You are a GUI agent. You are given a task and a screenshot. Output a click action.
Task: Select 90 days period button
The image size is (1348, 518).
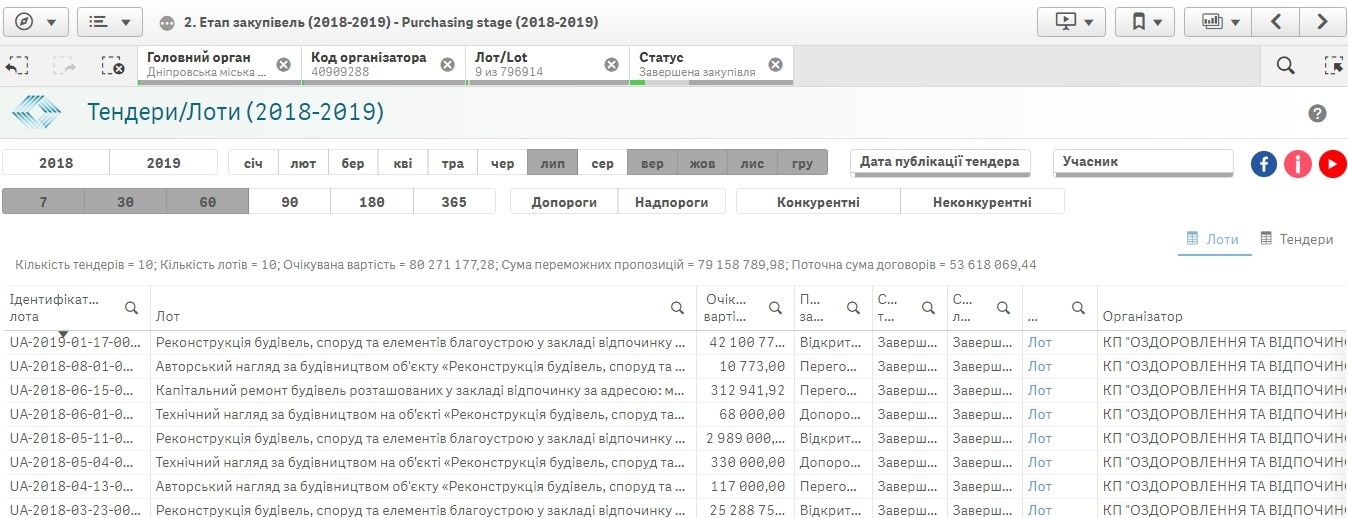[x=290, y=202]
